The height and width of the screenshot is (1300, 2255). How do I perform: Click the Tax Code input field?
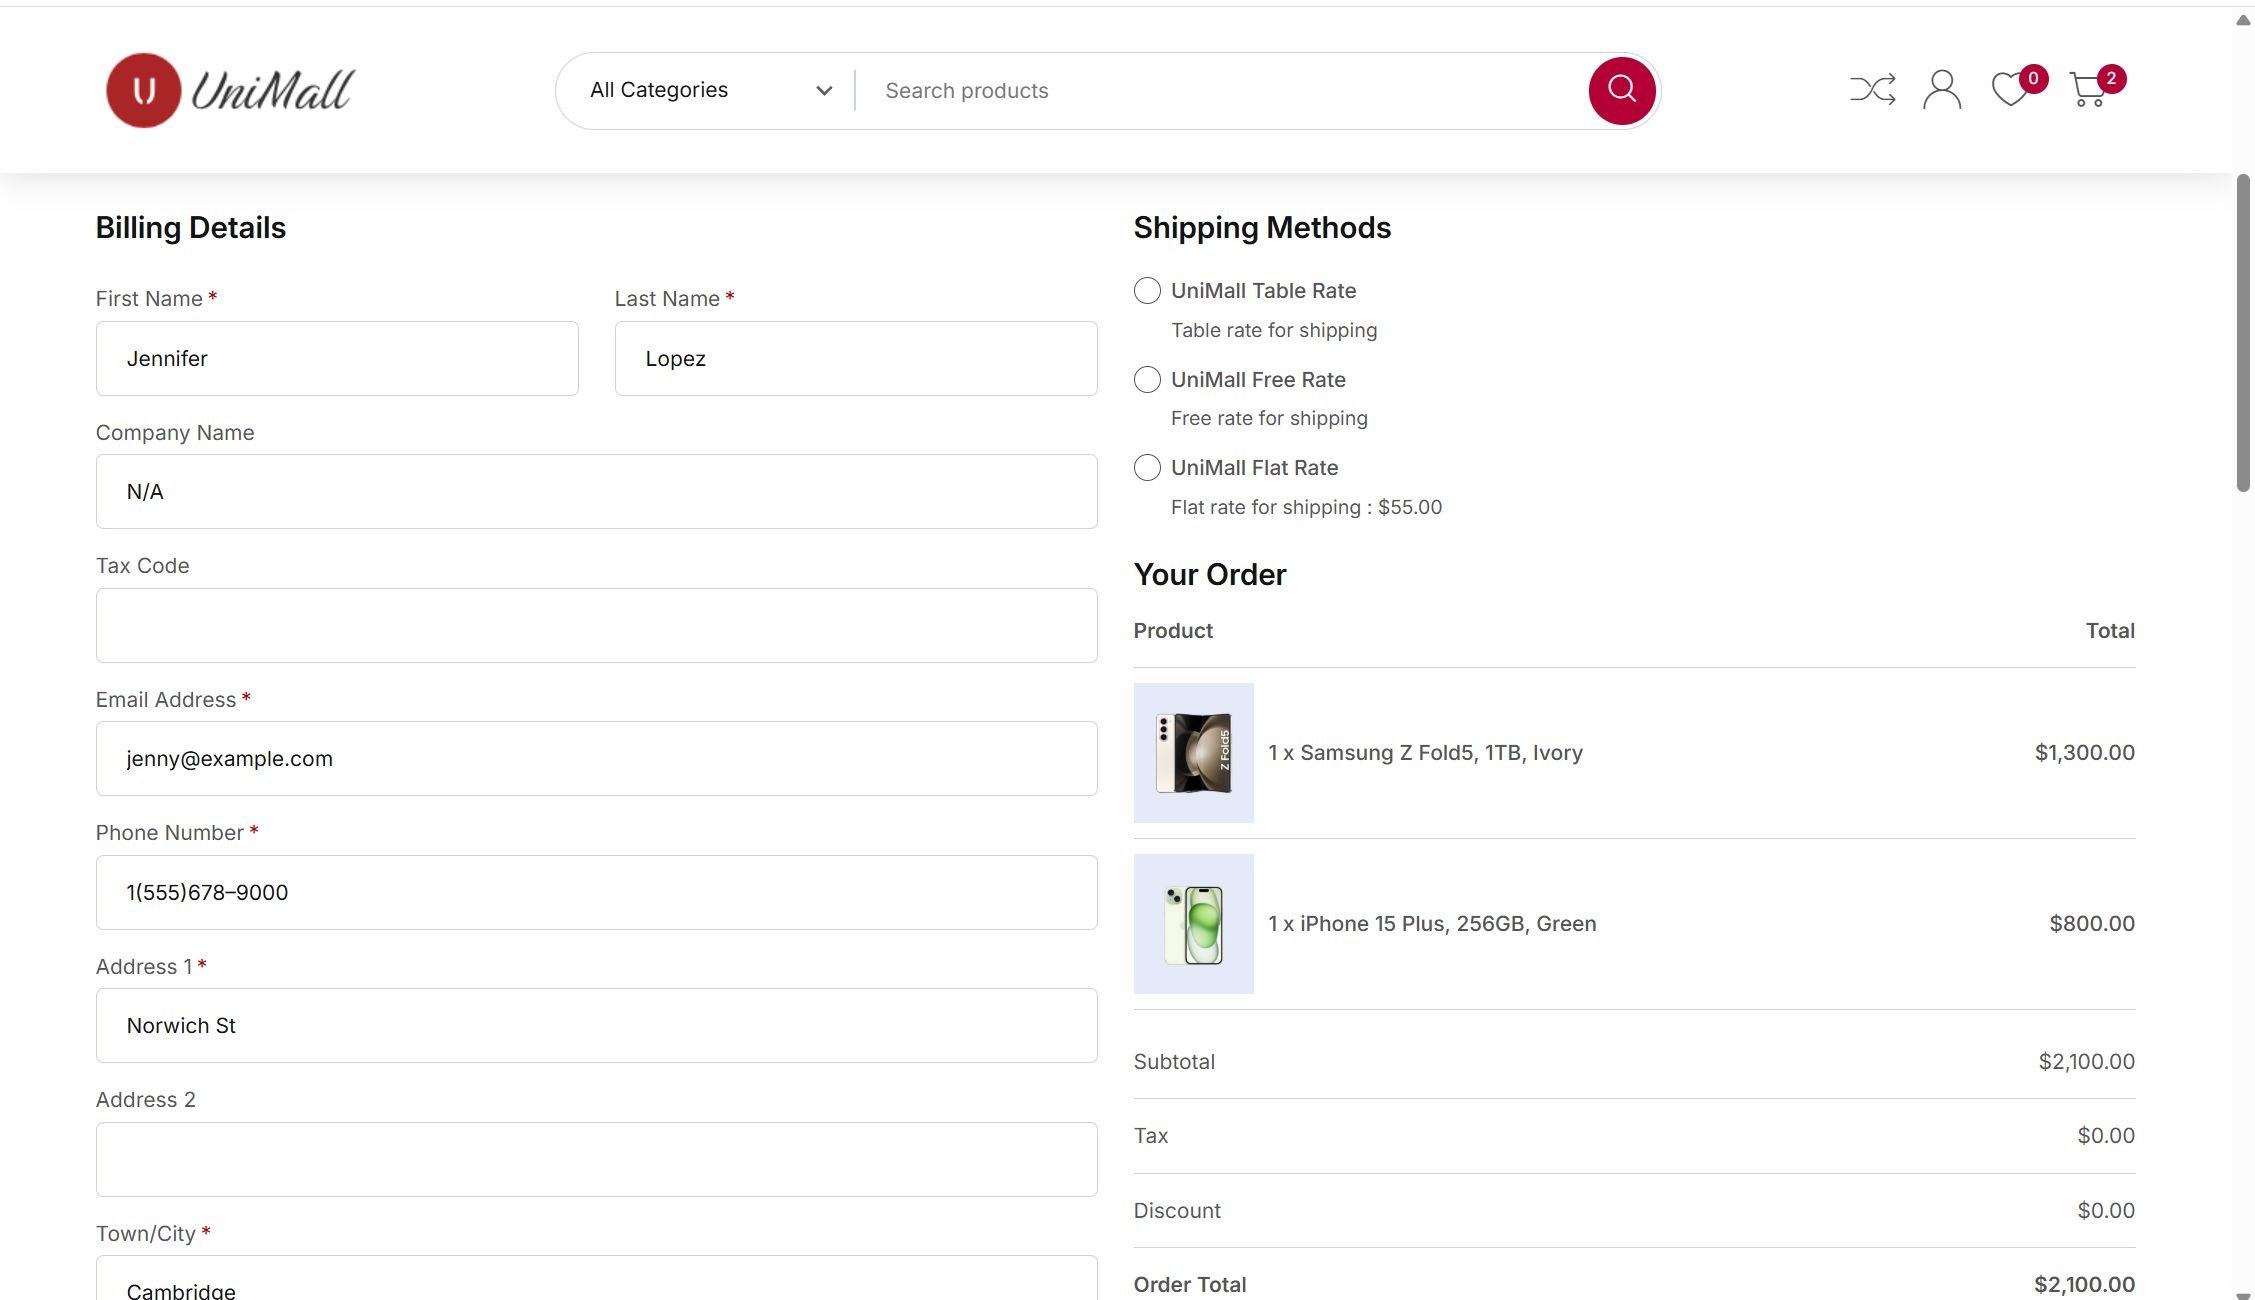point(596,625)
